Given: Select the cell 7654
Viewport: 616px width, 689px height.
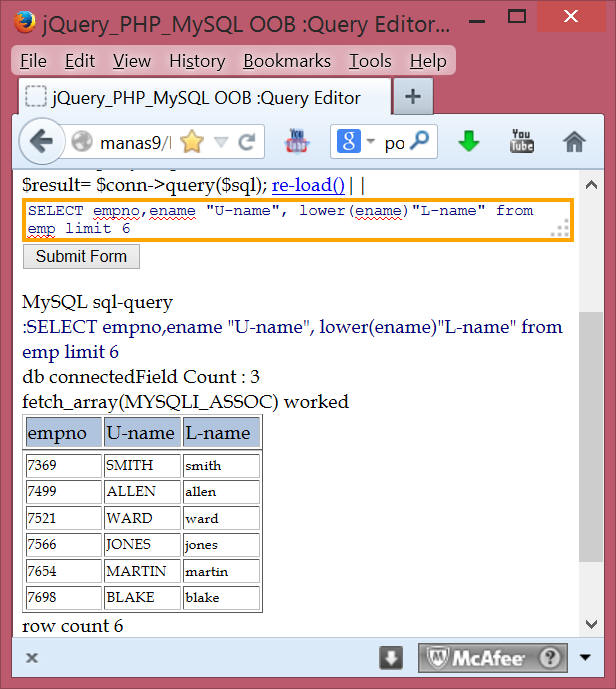Looking at the screenshot, I should [x=64, y=571].
